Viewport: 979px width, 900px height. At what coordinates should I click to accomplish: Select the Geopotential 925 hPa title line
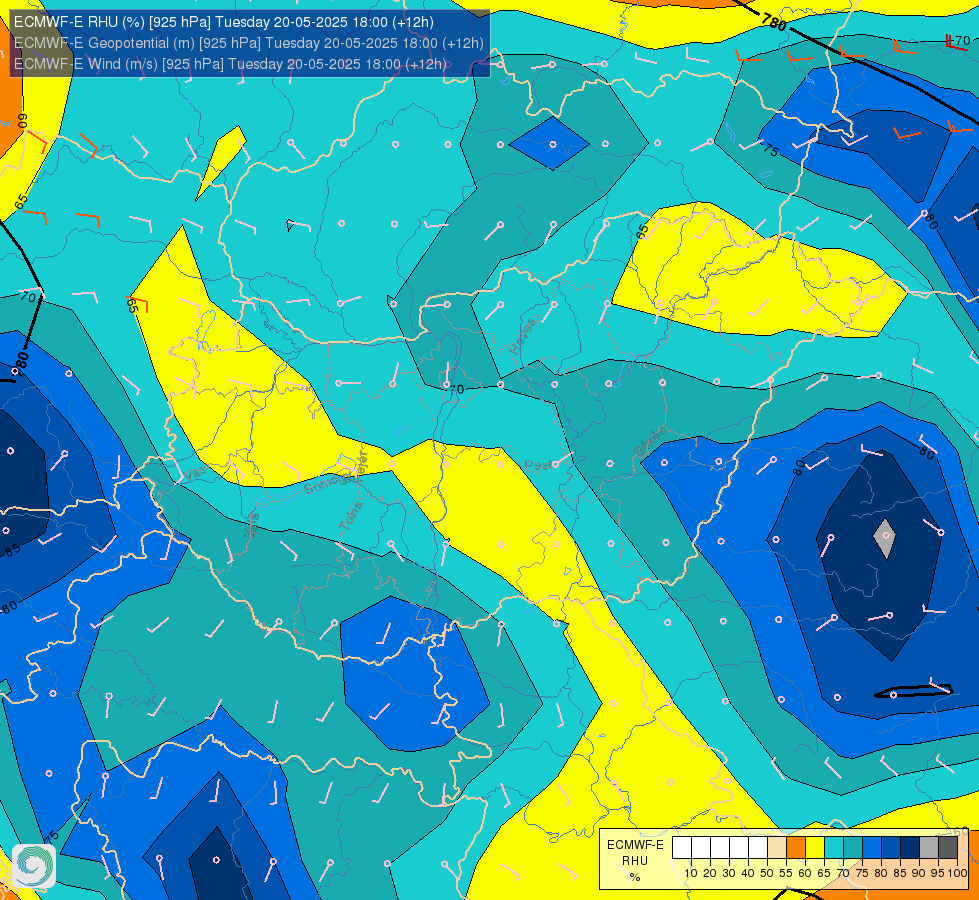[x=248, y=43]
